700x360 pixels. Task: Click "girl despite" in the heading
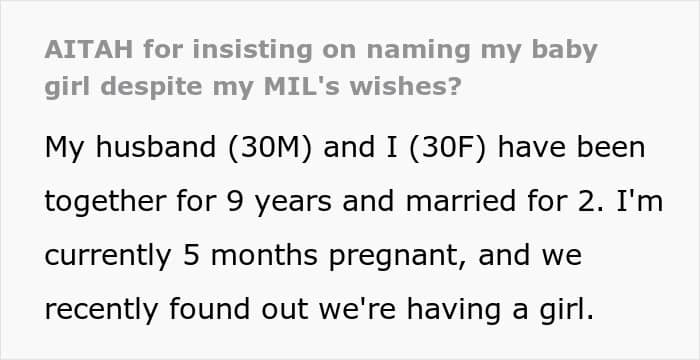123,88
